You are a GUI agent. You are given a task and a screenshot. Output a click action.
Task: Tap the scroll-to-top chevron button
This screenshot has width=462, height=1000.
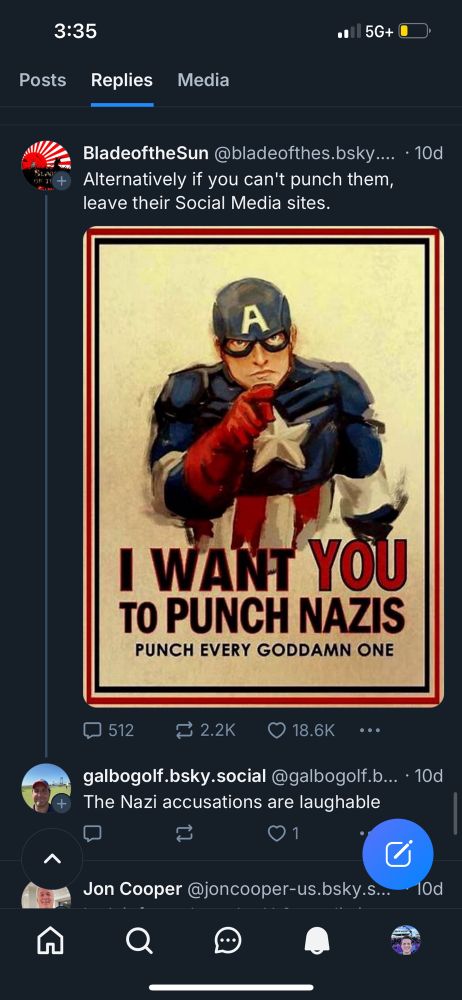click(52, 859)
